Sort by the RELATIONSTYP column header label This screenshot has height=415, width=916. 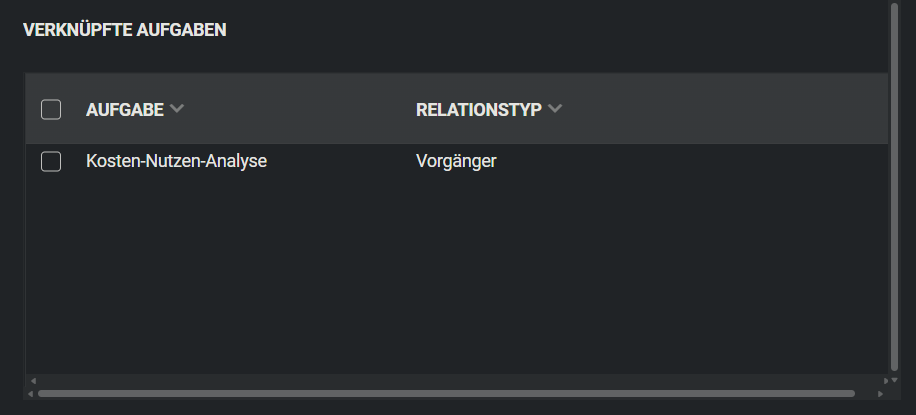point(478,110)
